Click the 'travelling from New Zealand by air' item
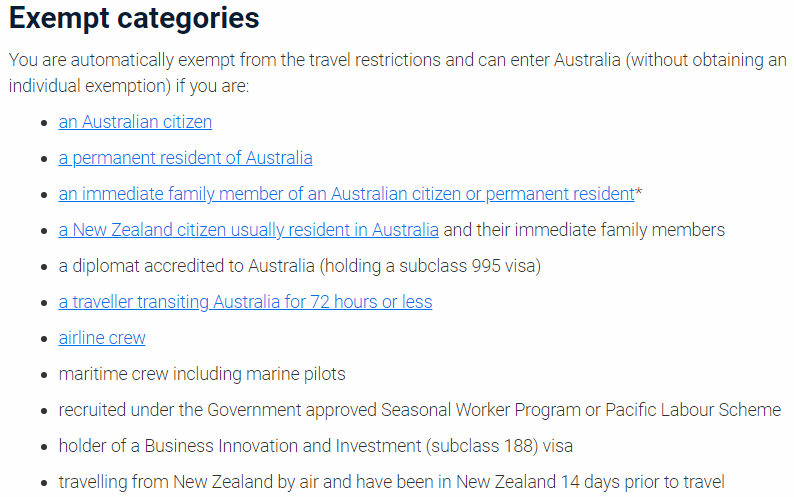Screen dimensions: 794x497 [391, 482]
